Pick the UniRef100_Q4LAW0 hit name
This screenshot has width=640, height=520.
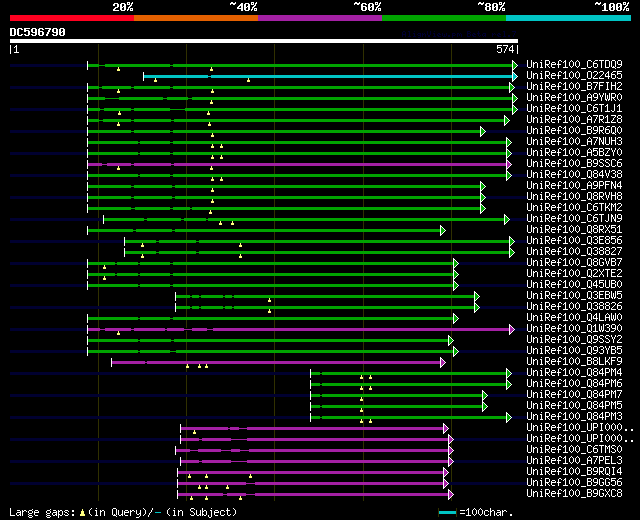pos(574,318)
